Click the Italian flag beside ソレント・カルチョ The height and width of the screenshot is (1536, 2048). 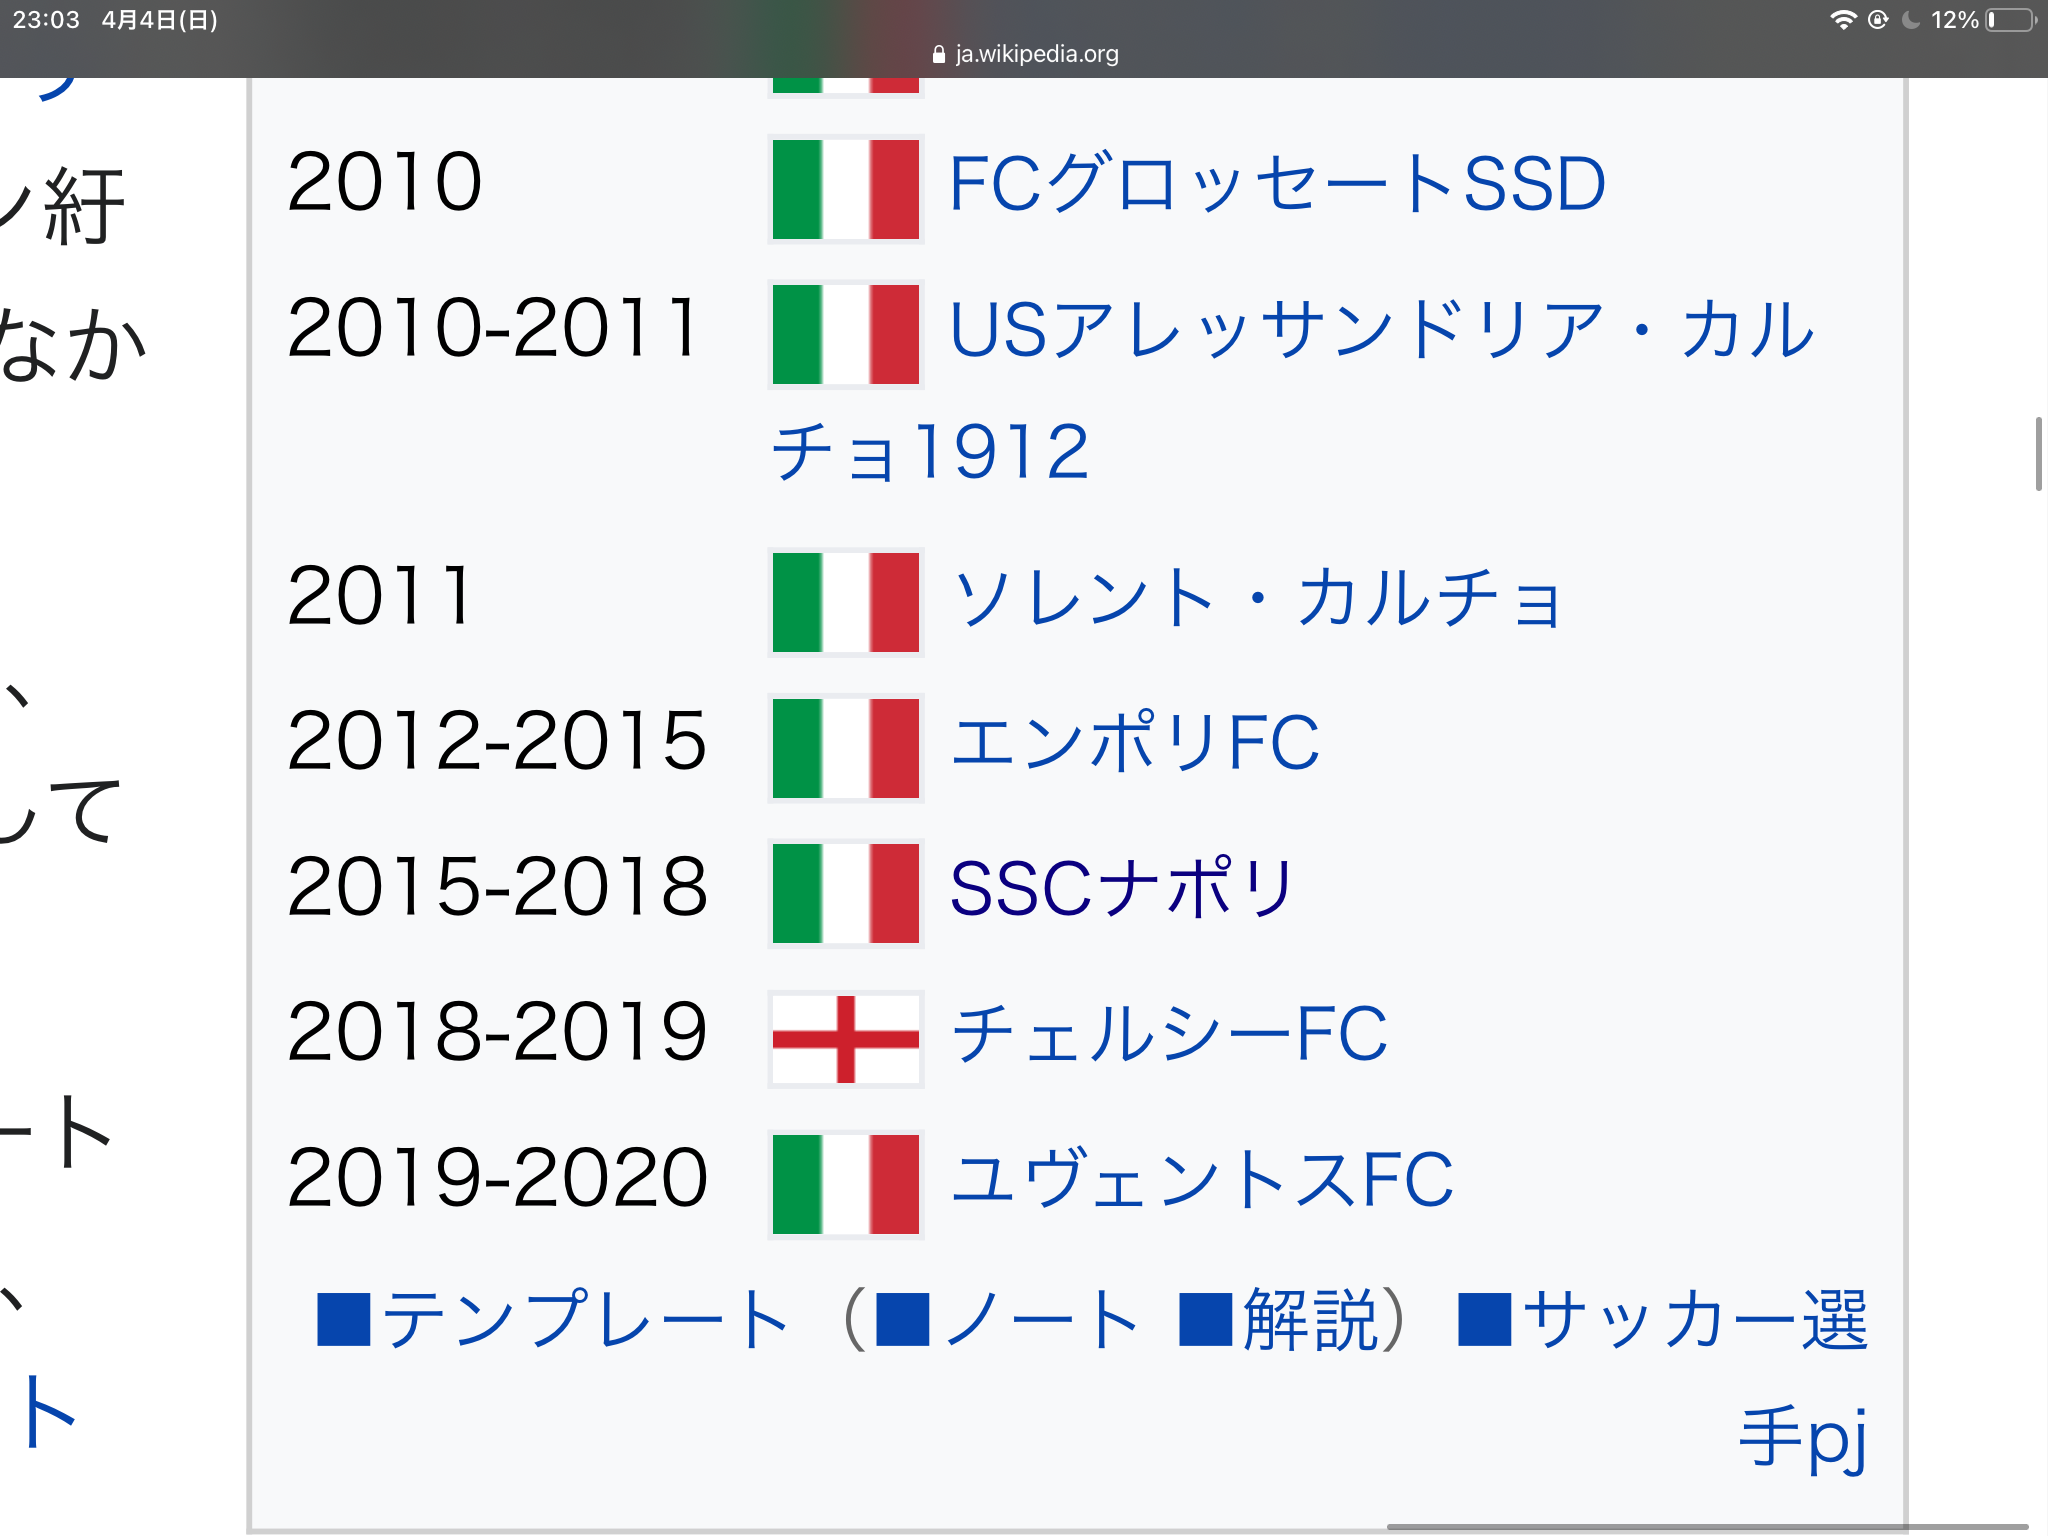tap(845, 602)
